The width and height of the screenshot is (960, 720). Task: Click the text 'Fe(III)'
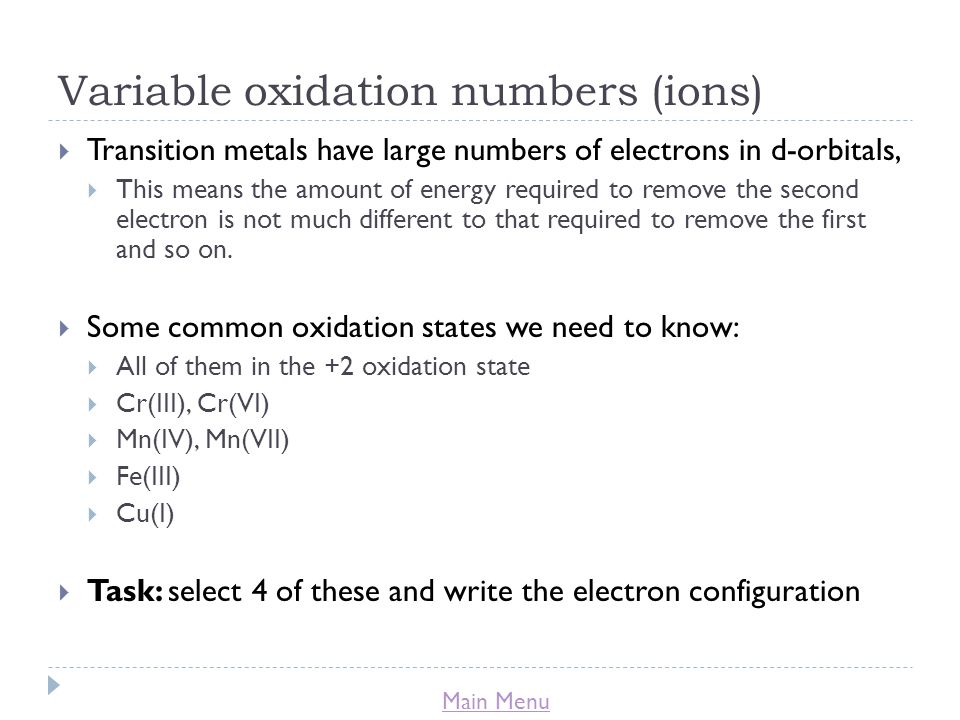click(148, 477)
